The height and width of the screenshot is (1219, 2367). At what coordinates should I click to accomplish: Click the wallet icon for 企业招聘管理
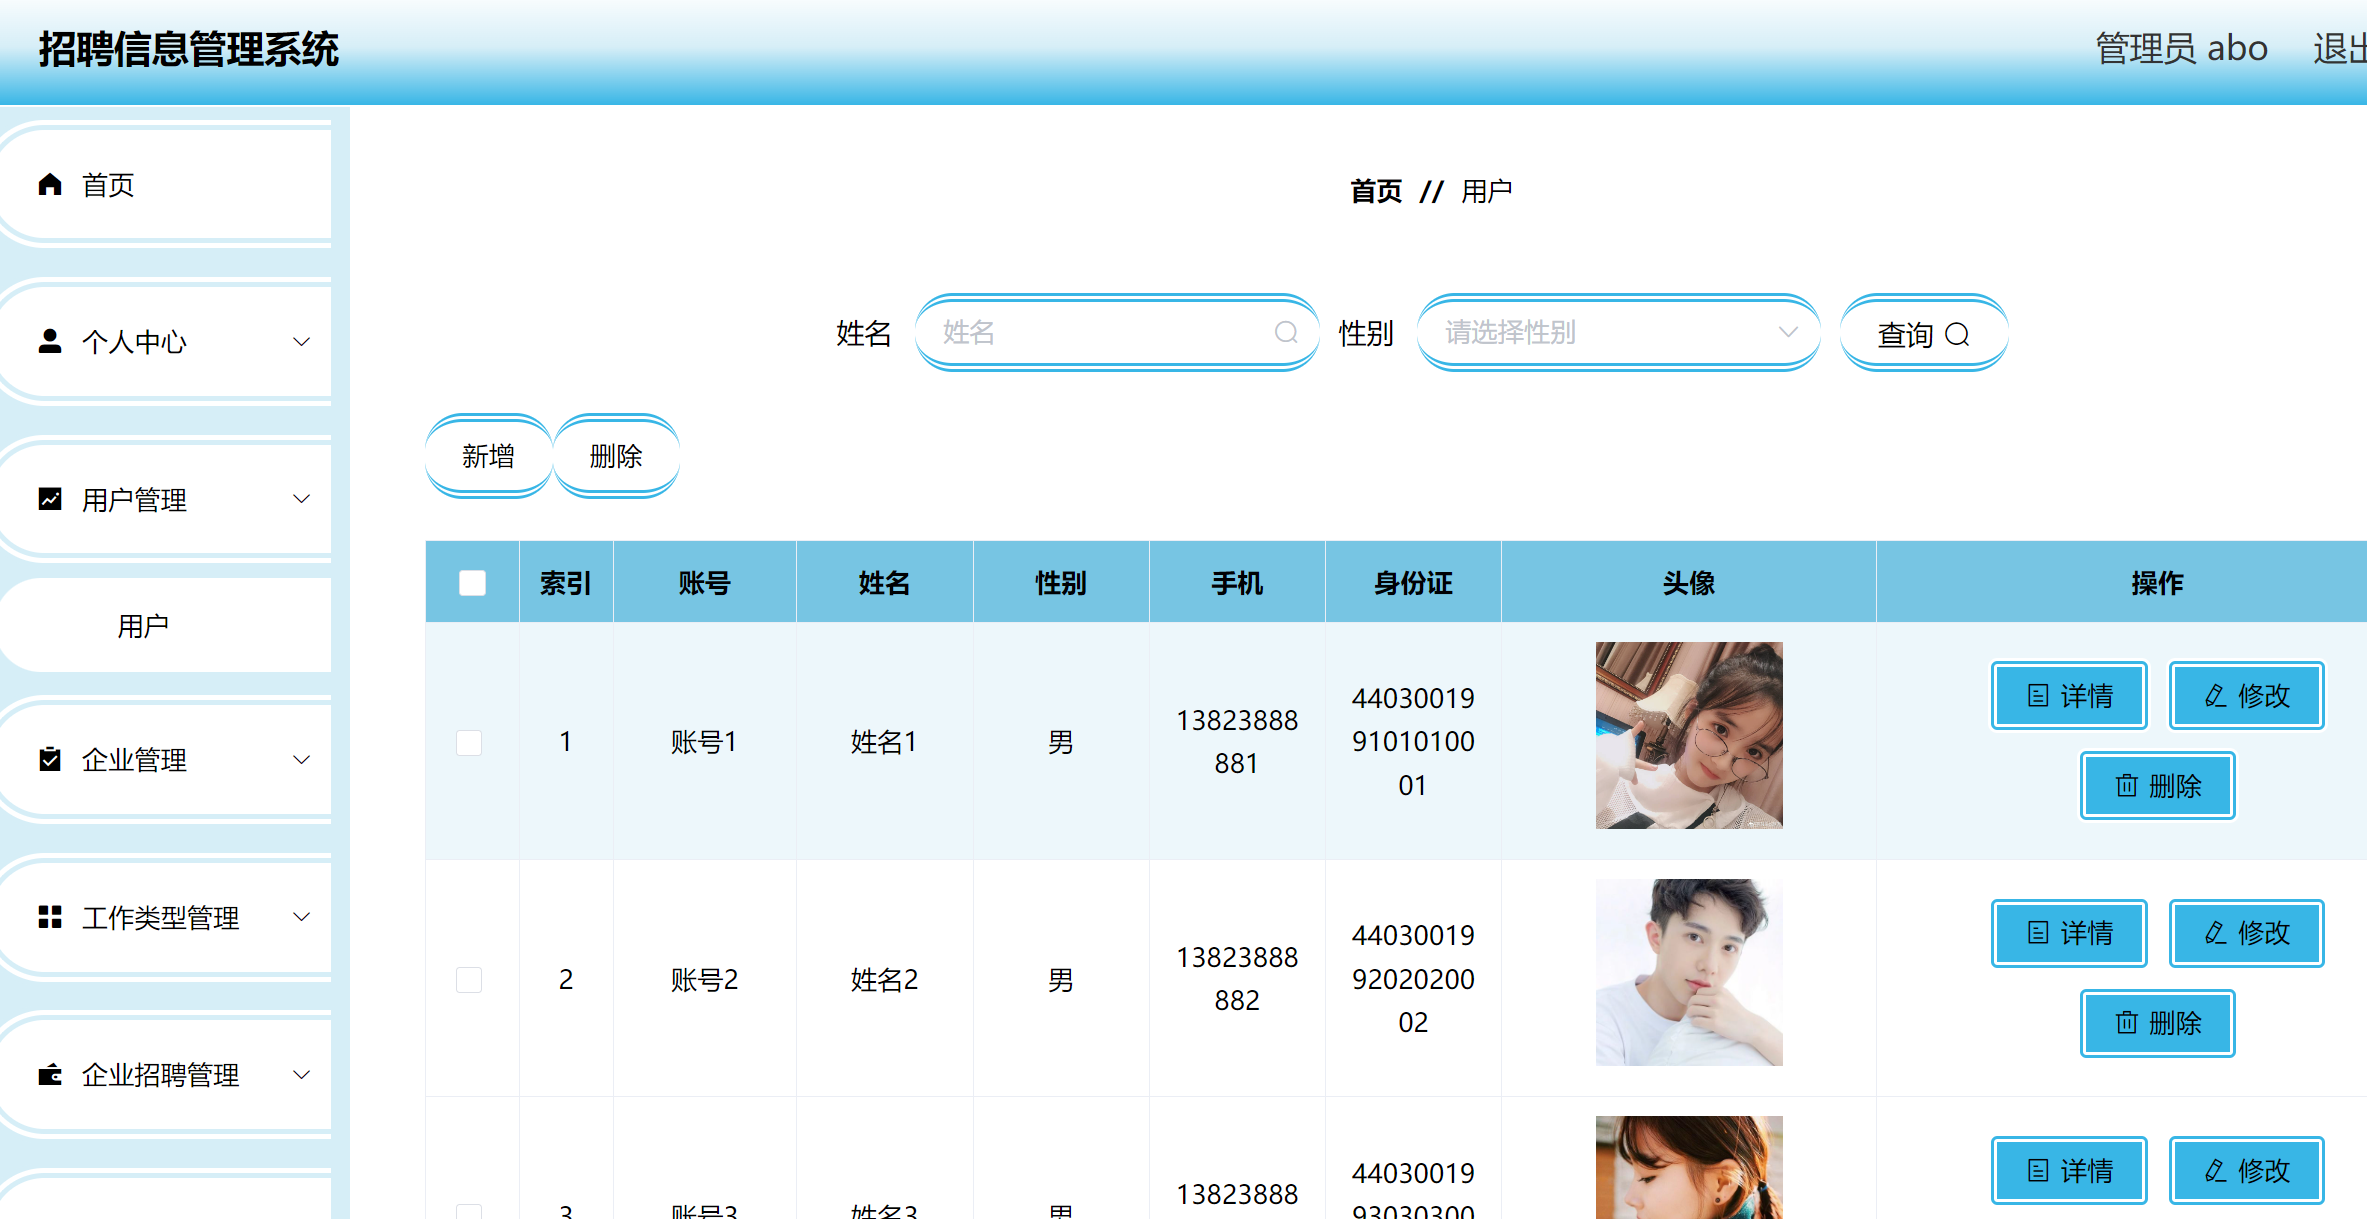click(x=50, y=1075)
